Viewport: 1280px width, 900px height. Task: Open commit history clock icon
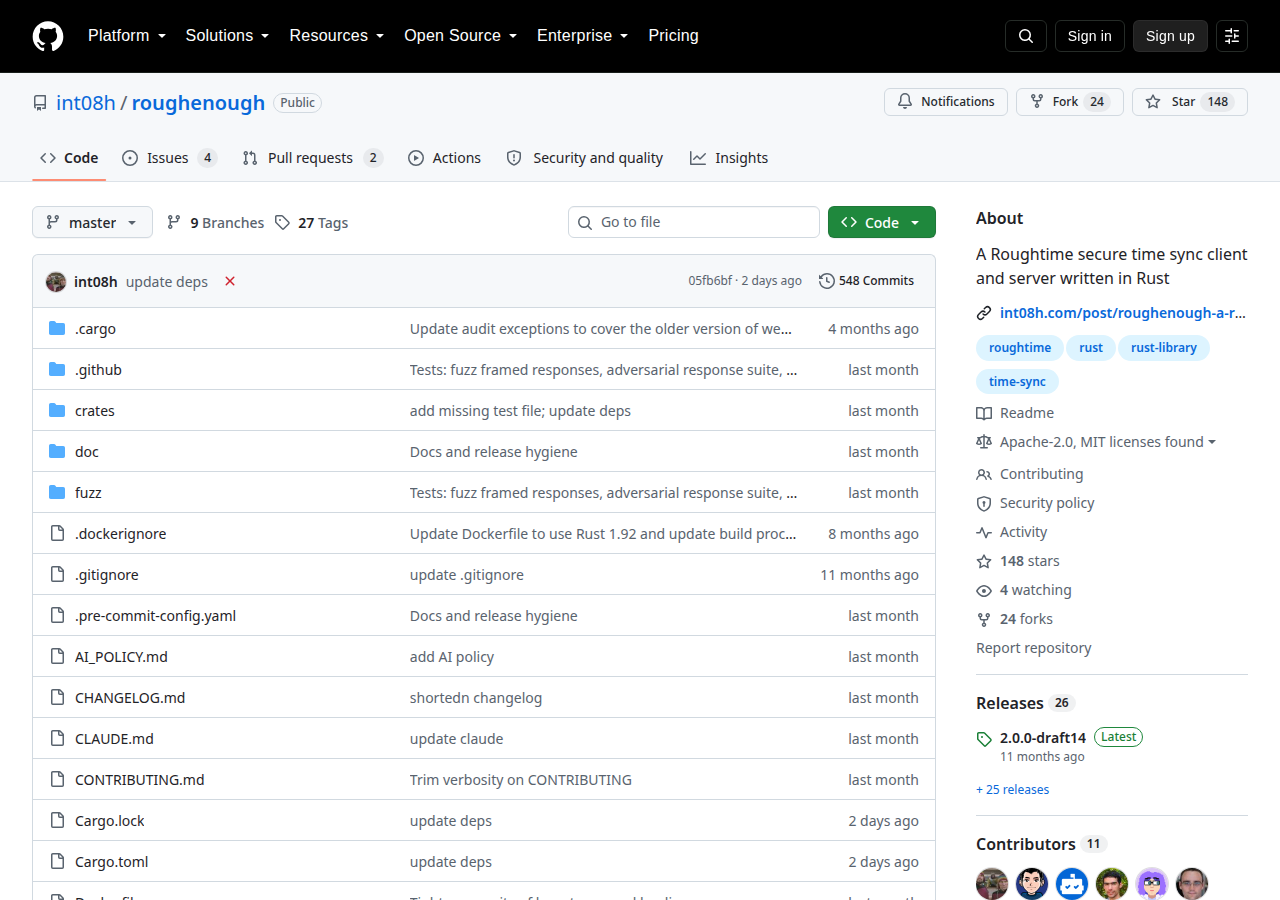click(827, 281)
